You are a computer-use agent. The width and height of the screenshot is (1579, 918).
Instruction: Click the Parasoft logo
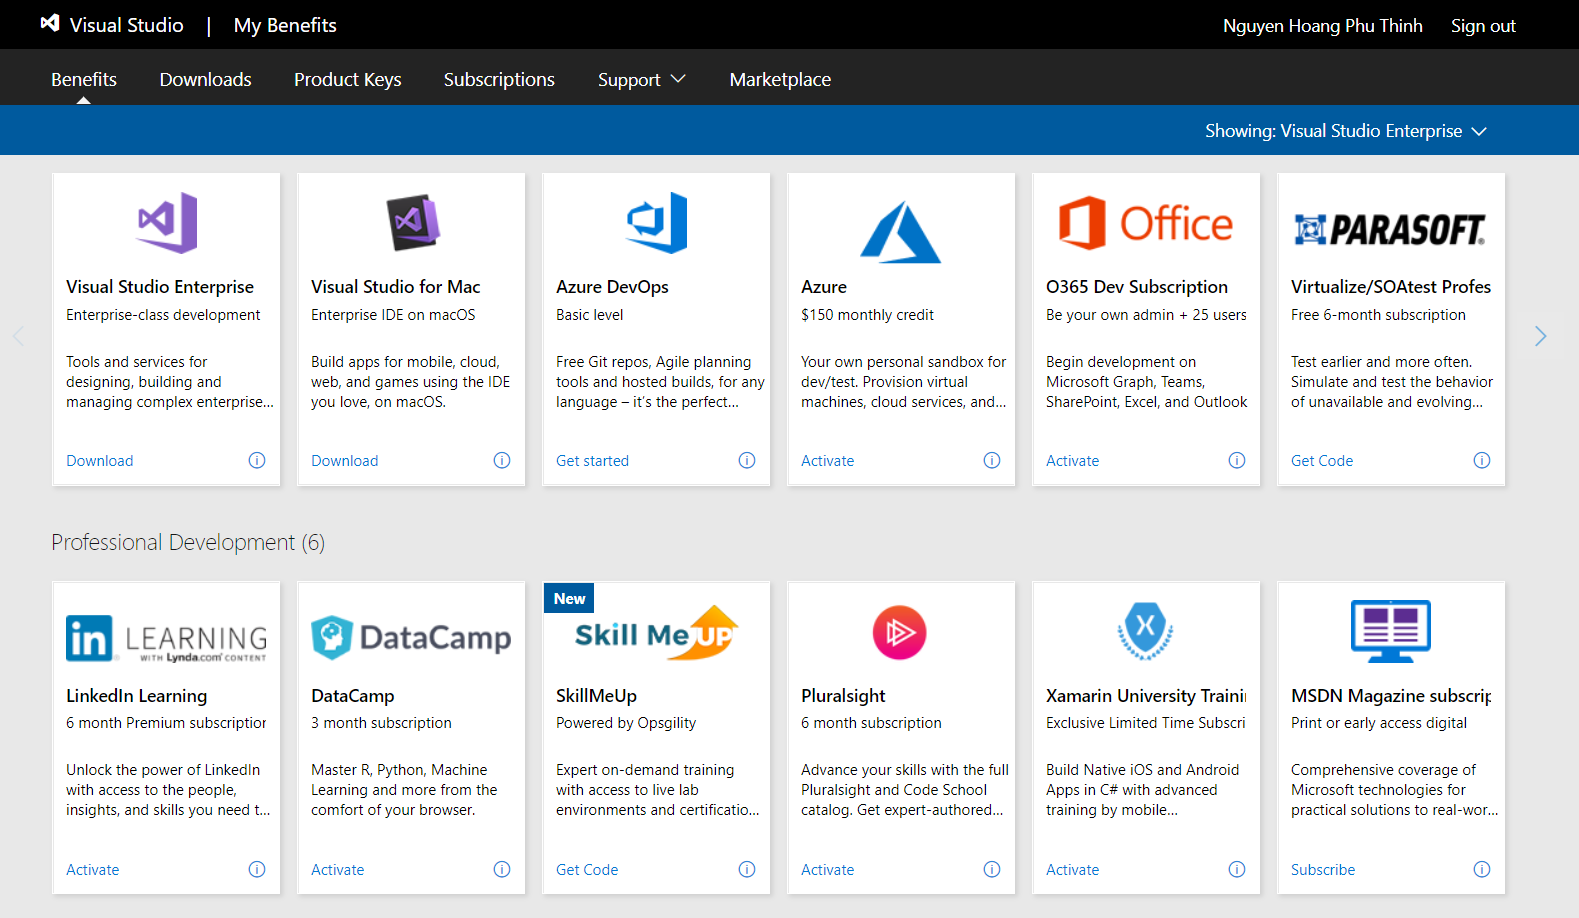[1390, 230]
